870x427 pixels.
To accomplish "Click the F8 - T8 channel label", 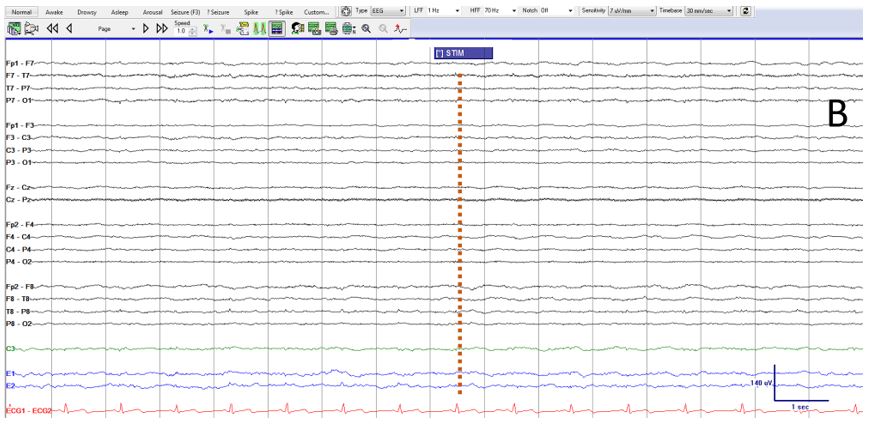I will (18, 299).
